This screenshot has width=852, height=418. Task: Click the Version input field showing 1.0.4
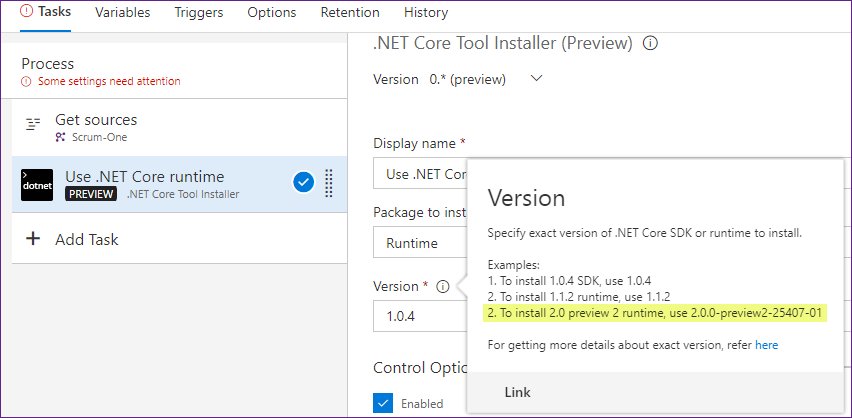tap(419, 316)
